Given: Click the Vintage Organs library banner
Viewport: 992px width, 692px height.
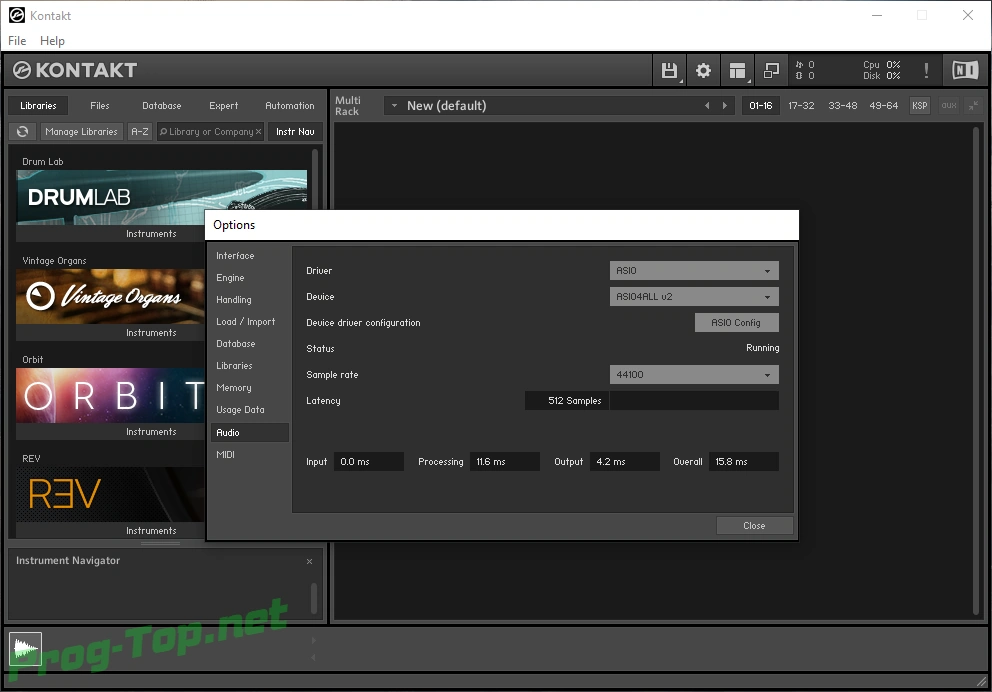Looking at the screenshot, I should point(110,297).
